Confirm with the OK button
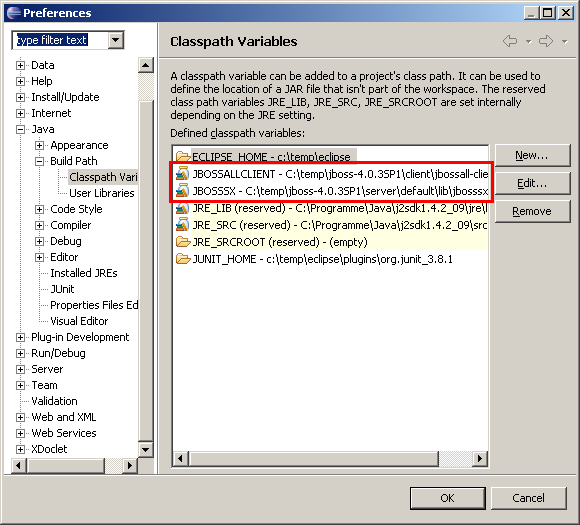 click(448, 498)
